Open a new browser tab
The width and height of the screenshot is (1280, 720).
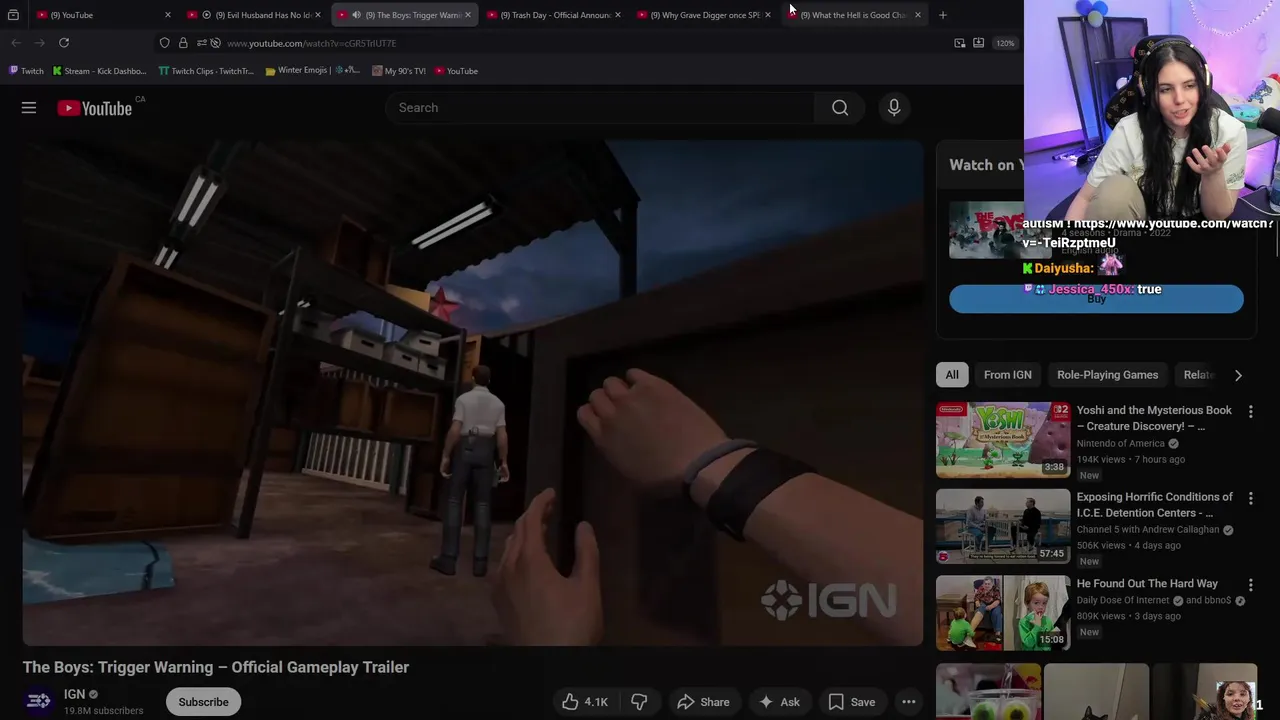point(942,15)
